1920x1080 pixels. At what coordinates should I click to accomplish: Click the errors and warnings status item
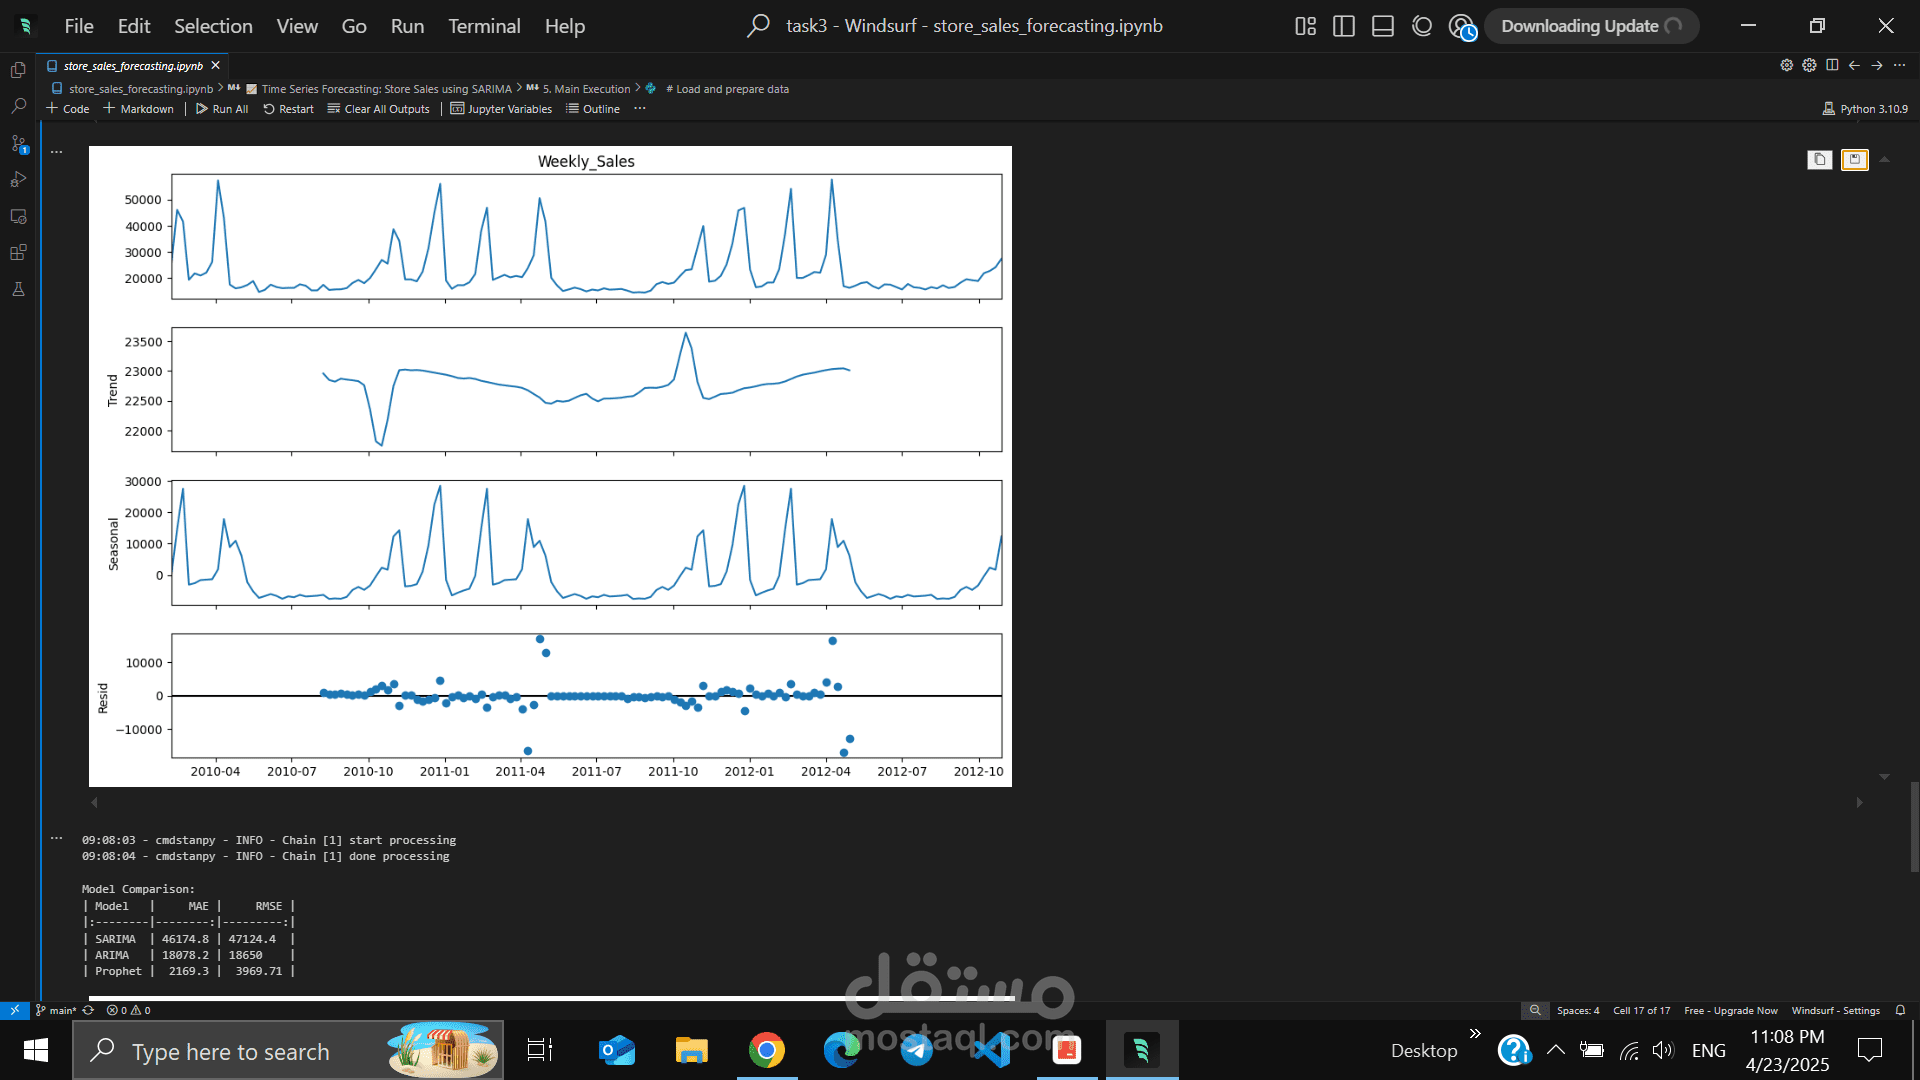[129, 1011]
